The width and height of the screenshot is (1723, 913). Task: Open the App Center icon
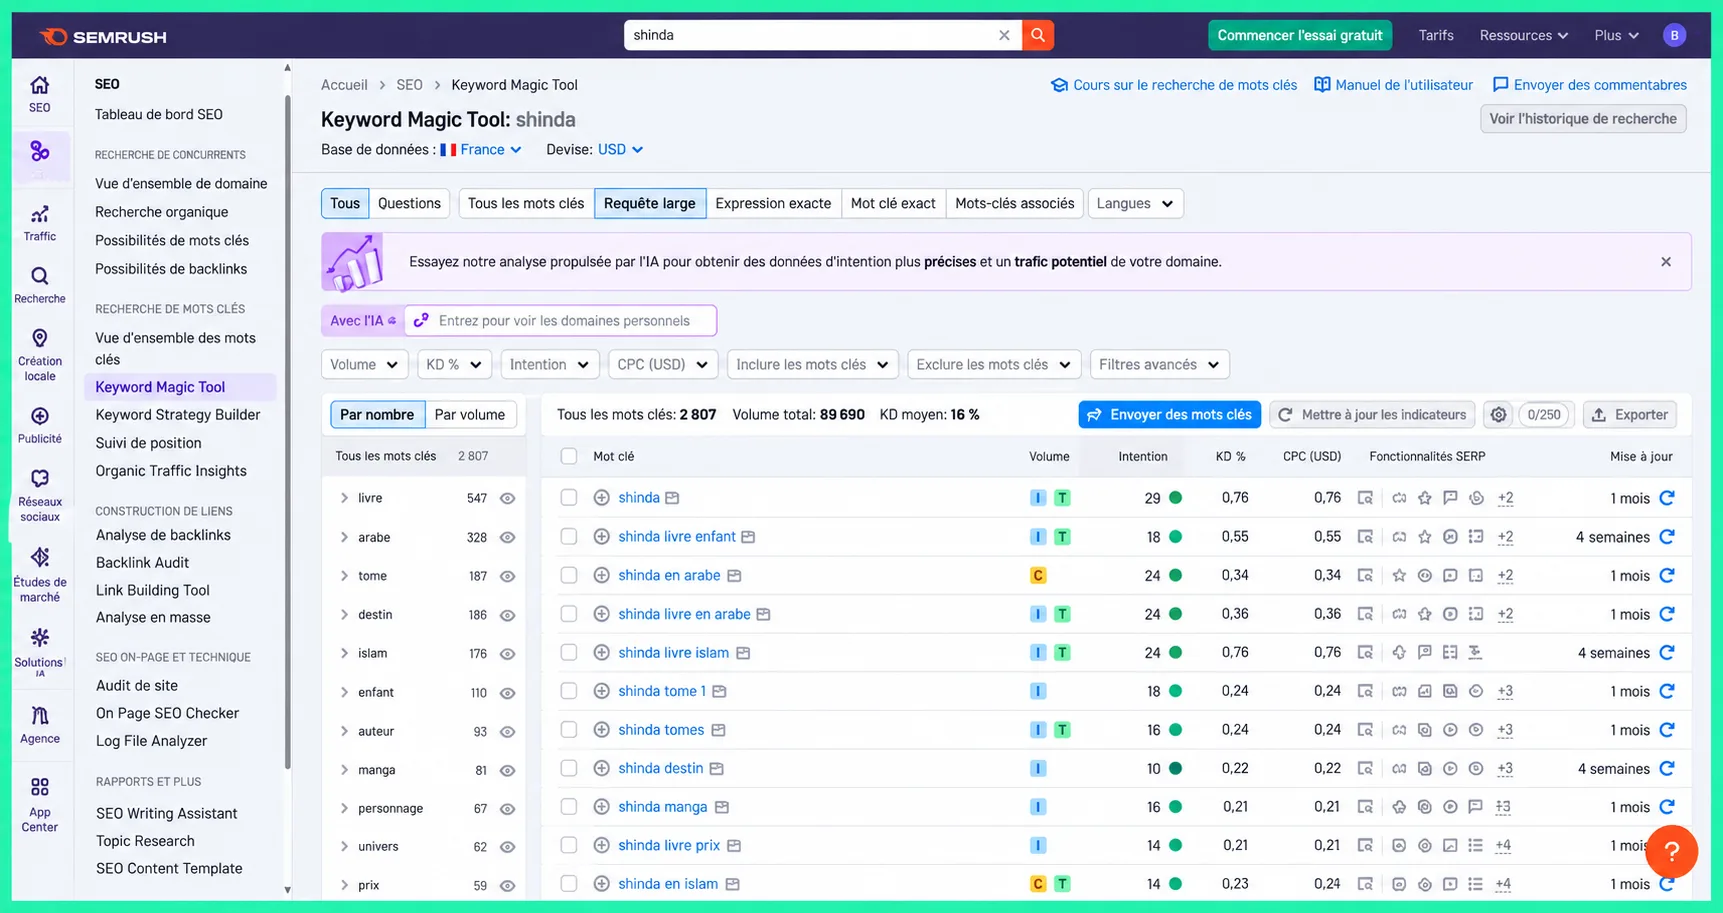[x=40, y=804]
